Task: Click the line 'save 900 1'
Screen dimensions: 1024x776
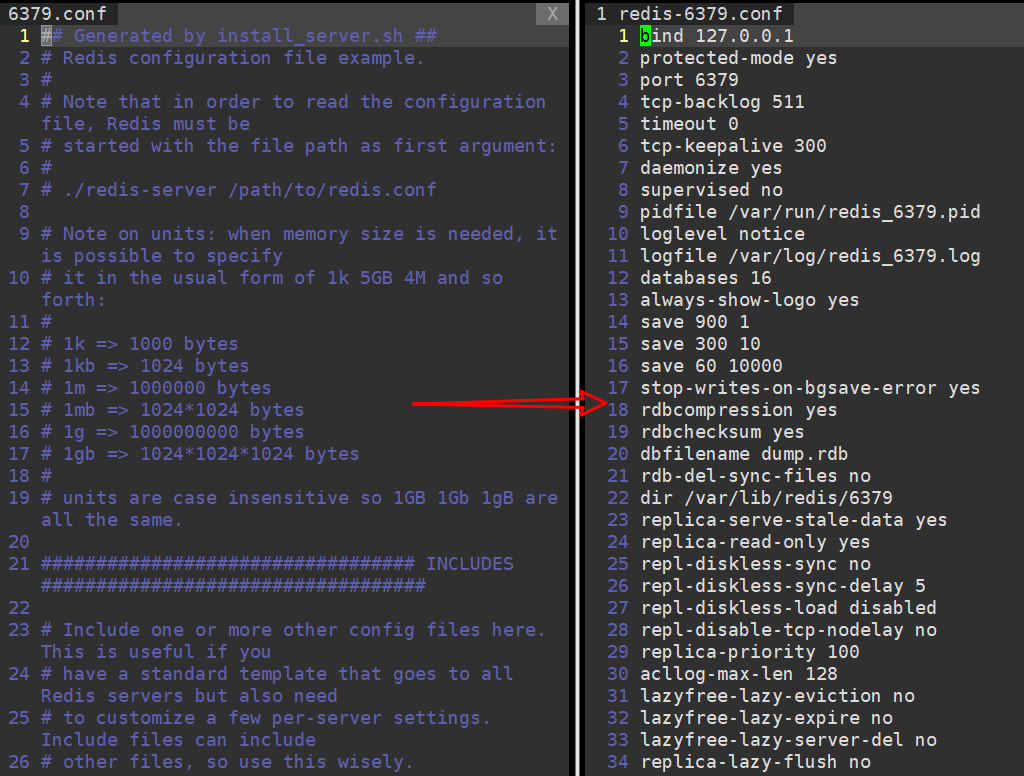Action: (694, 322)
